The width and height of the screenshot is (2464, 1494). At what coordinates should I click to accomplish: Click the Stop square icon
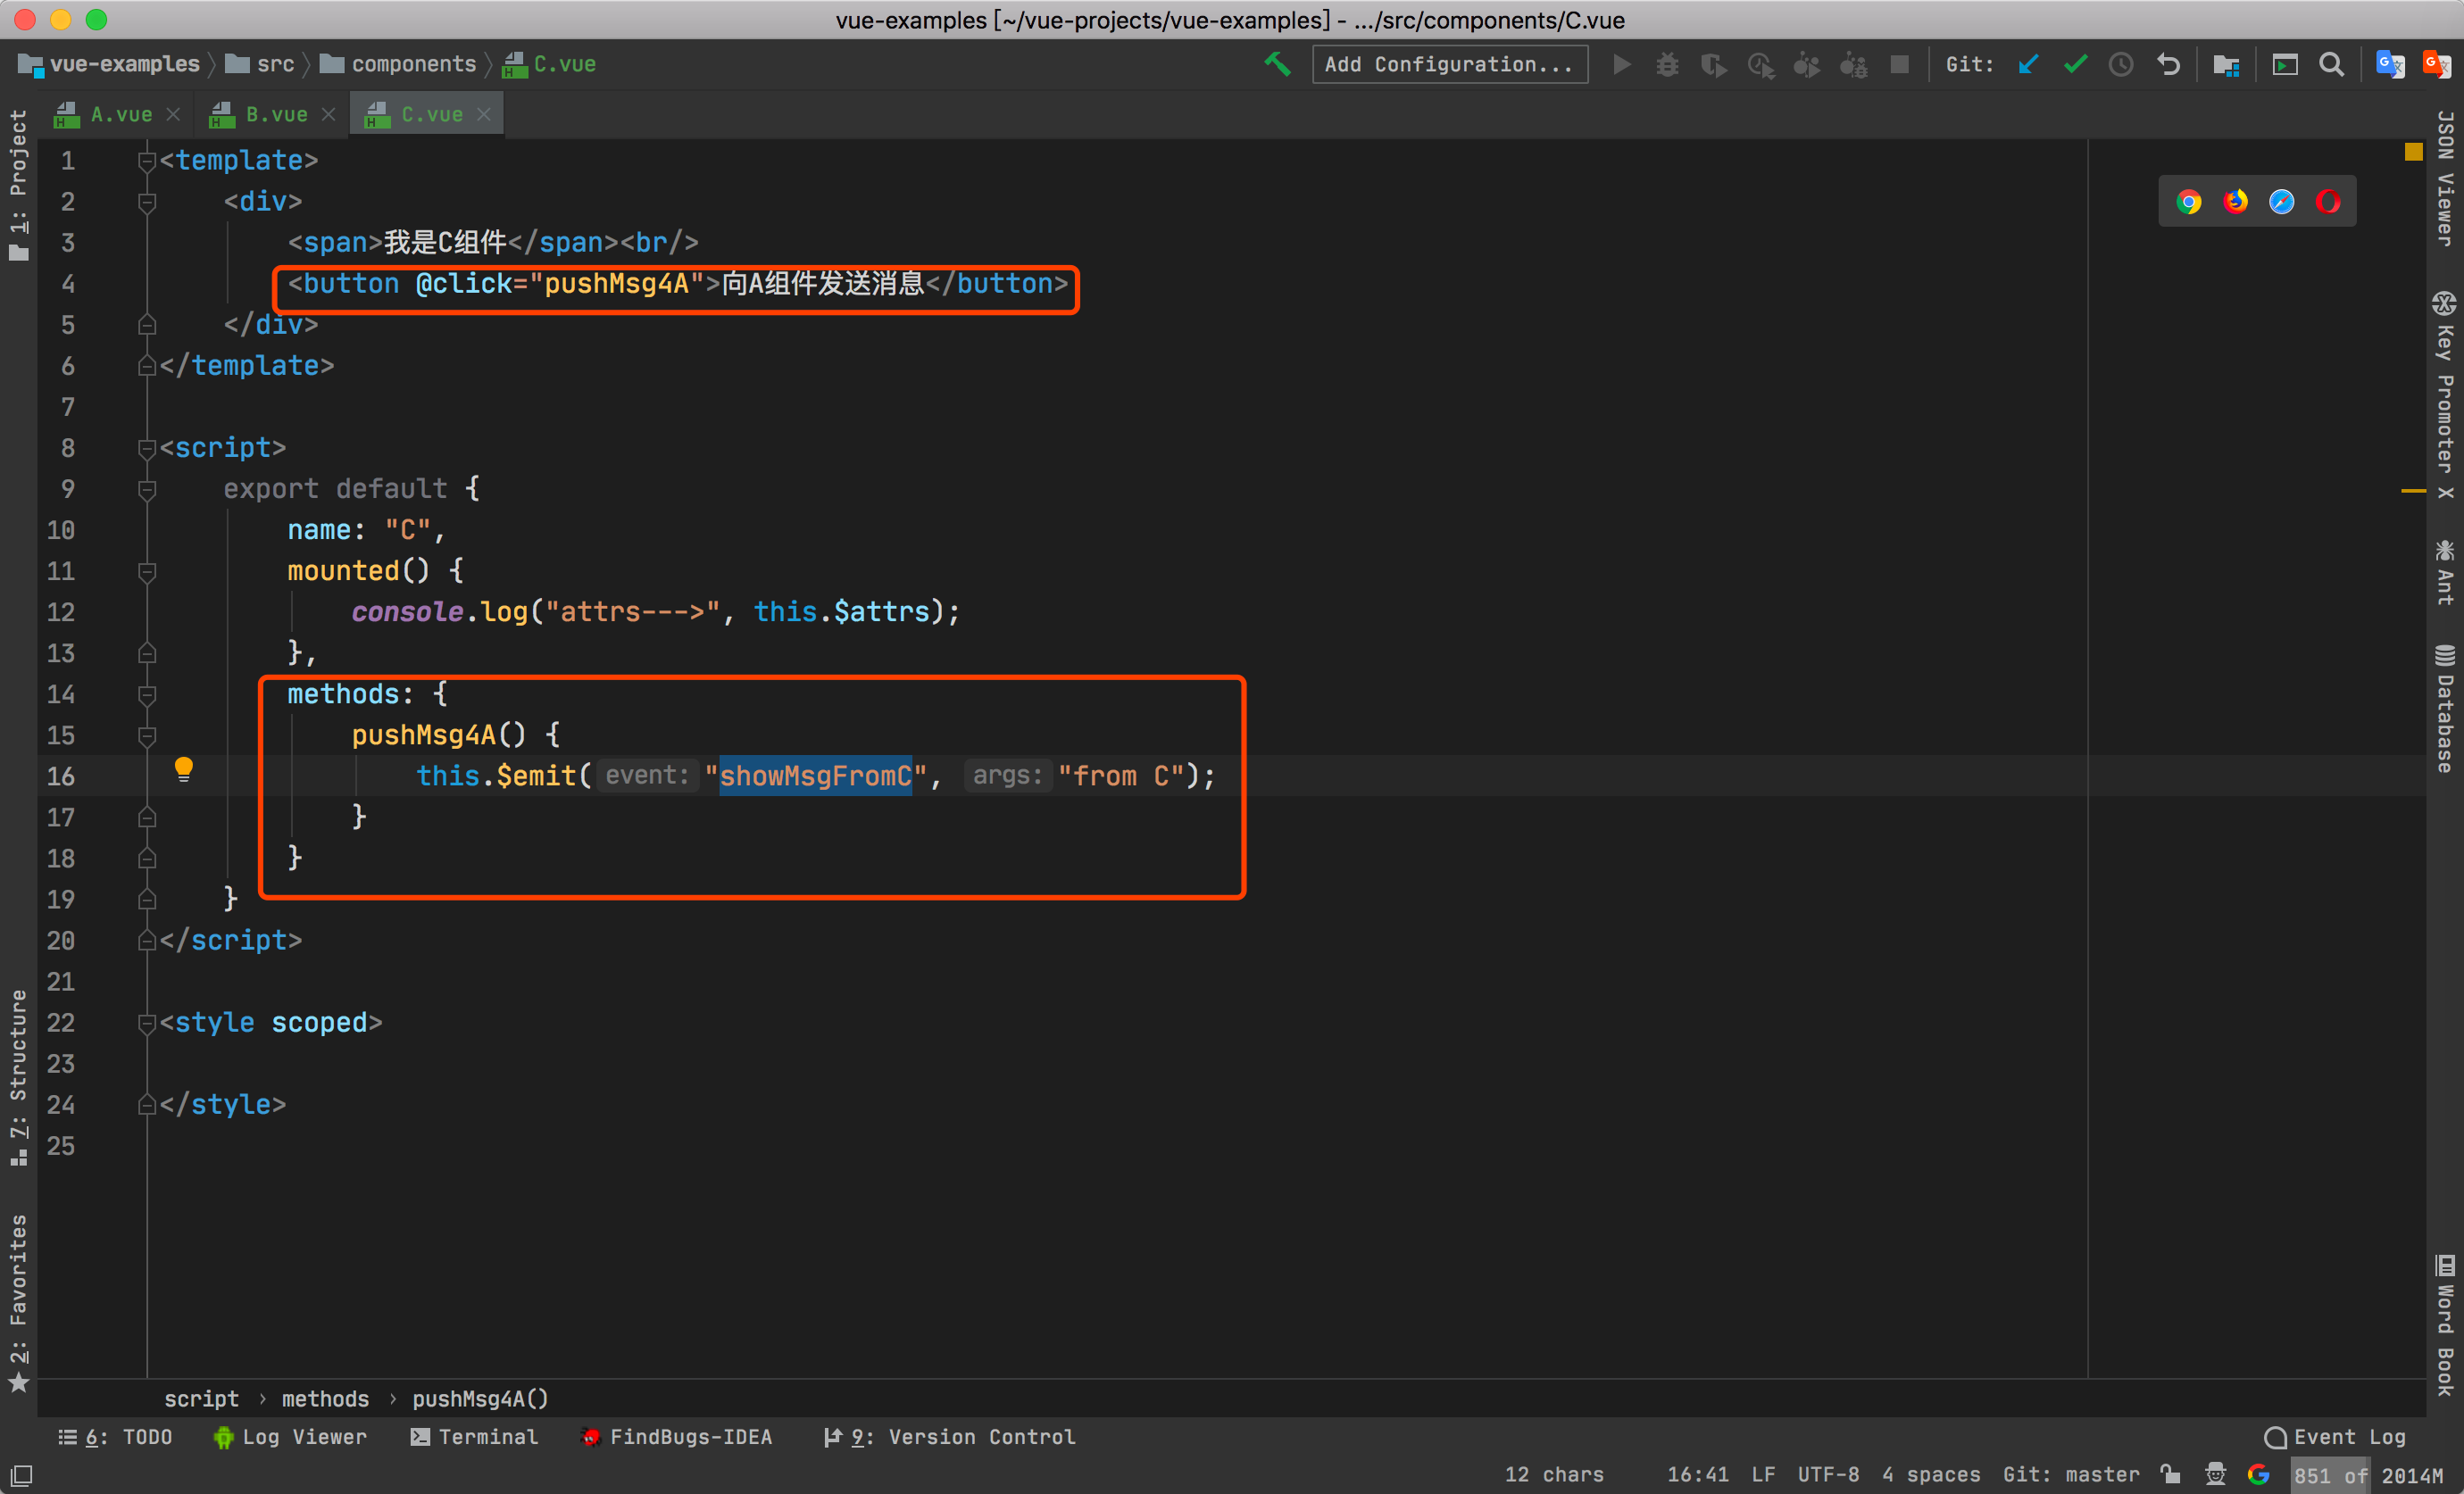[1899, 65]
